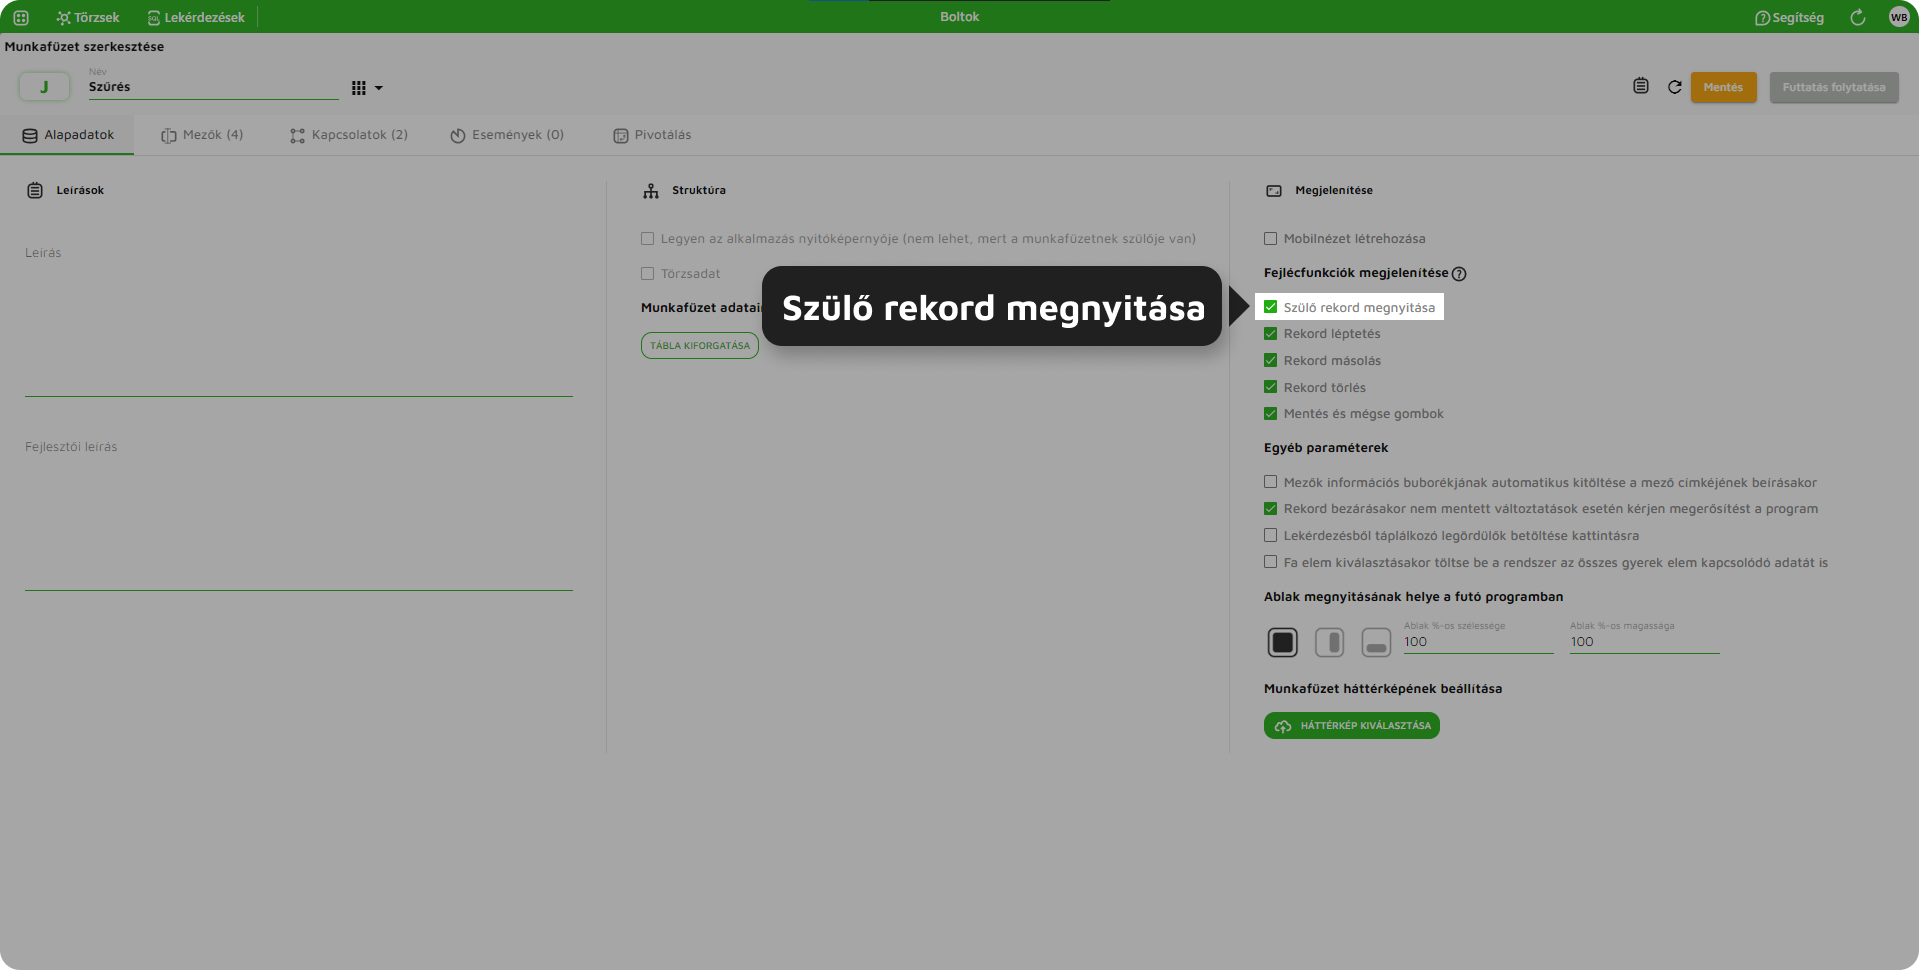Enable automatic field info bubble fill checkbox

pos(1270,482)
